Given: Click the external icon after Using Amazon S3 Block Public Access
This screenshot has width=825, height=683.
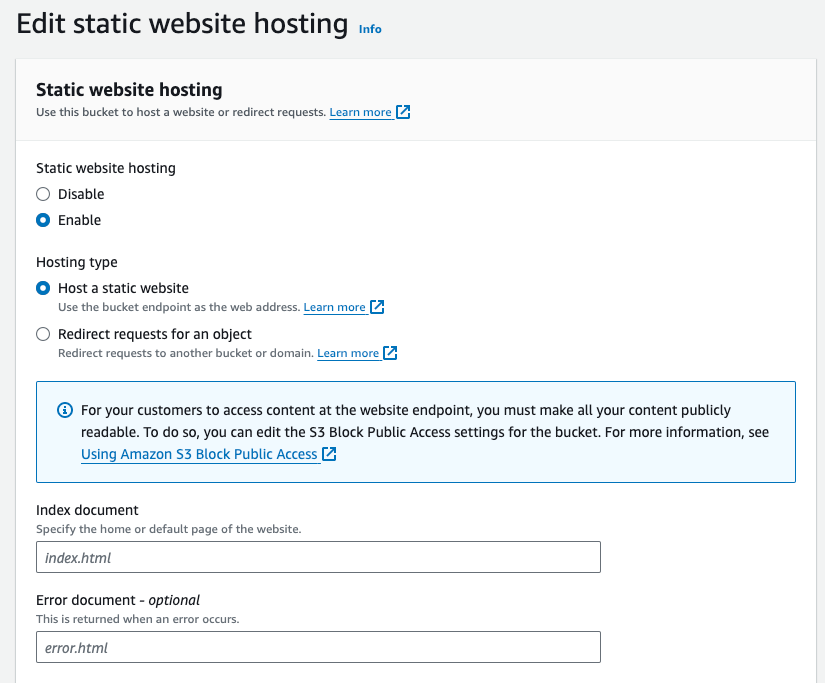Looking at the screenshot, I should click(x=329, y=454).
